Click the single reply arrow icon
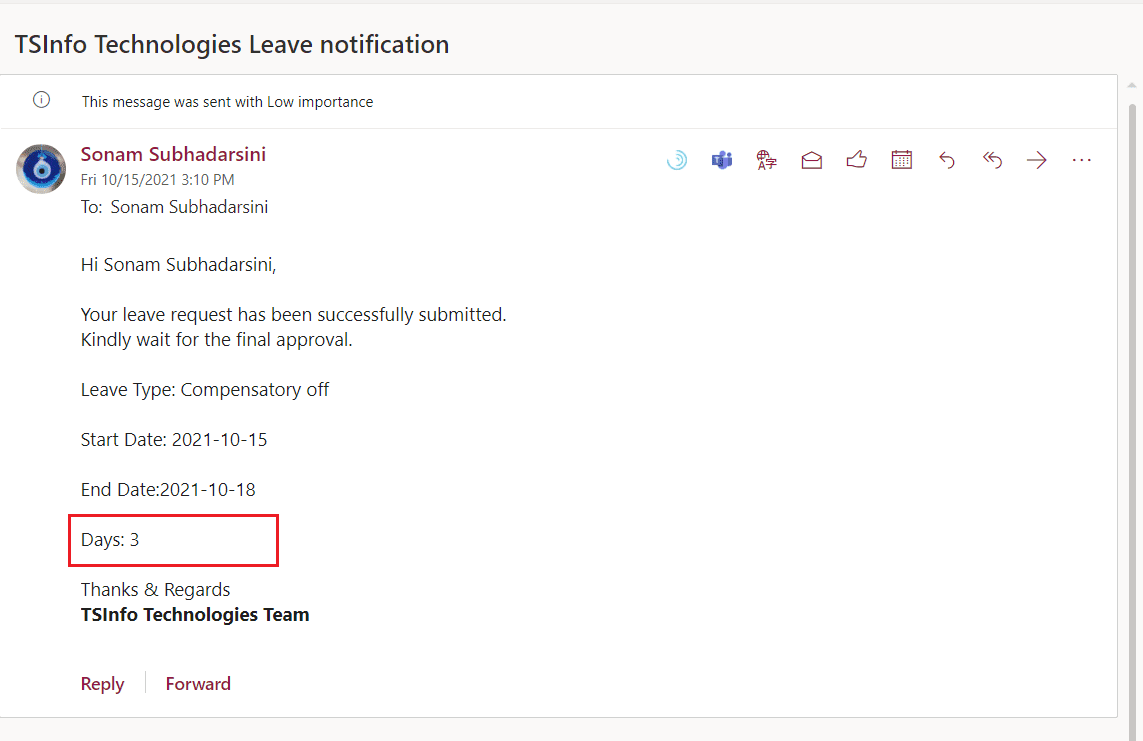This screenshot has height=741, width=1143. coord(947,160)
